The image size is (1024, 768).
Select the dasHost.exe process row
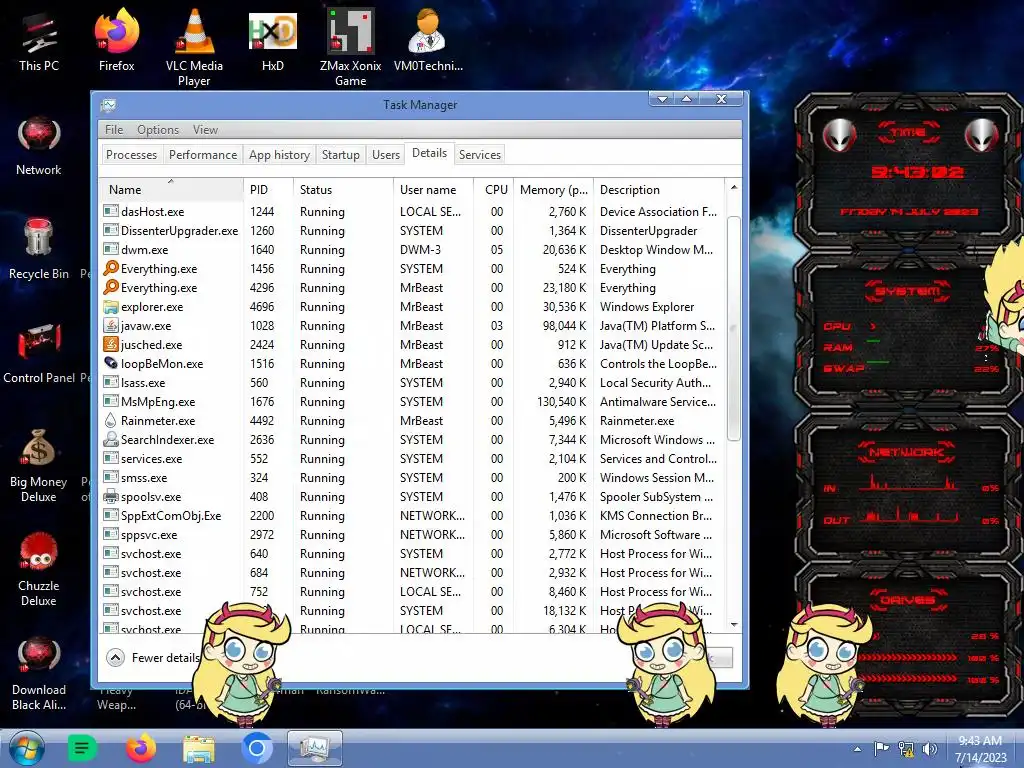[413, 212]
